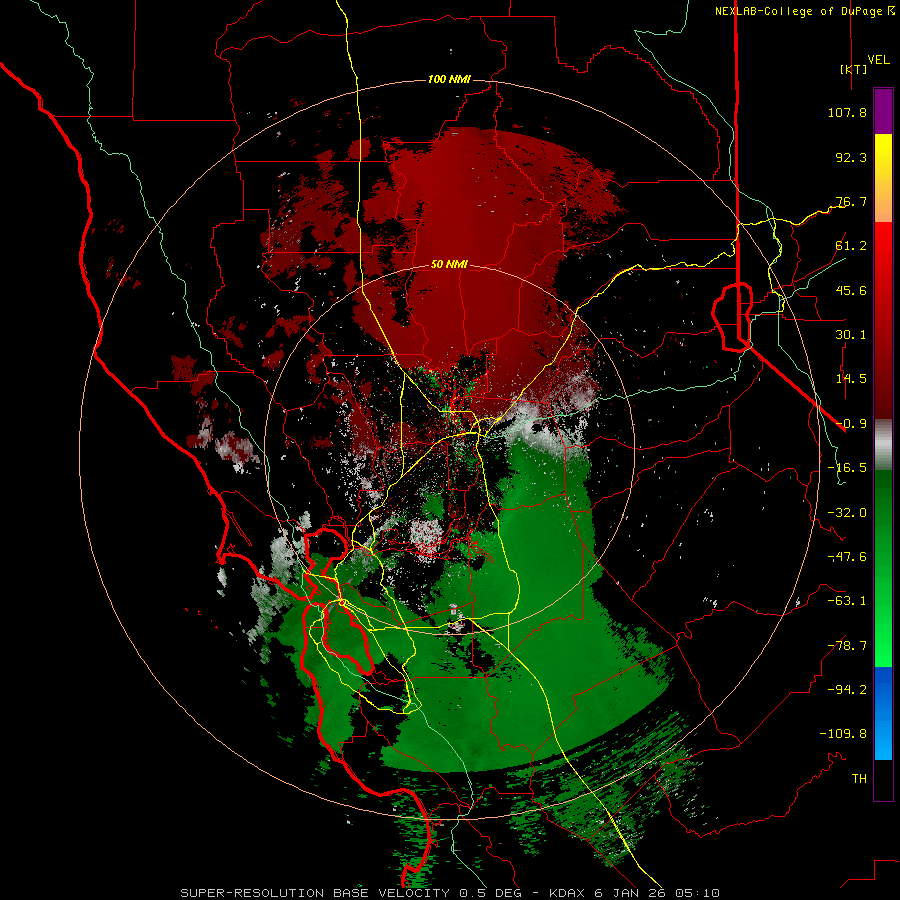Click the -47.6 legend value
900x900 pixels.
coord(847,557)
